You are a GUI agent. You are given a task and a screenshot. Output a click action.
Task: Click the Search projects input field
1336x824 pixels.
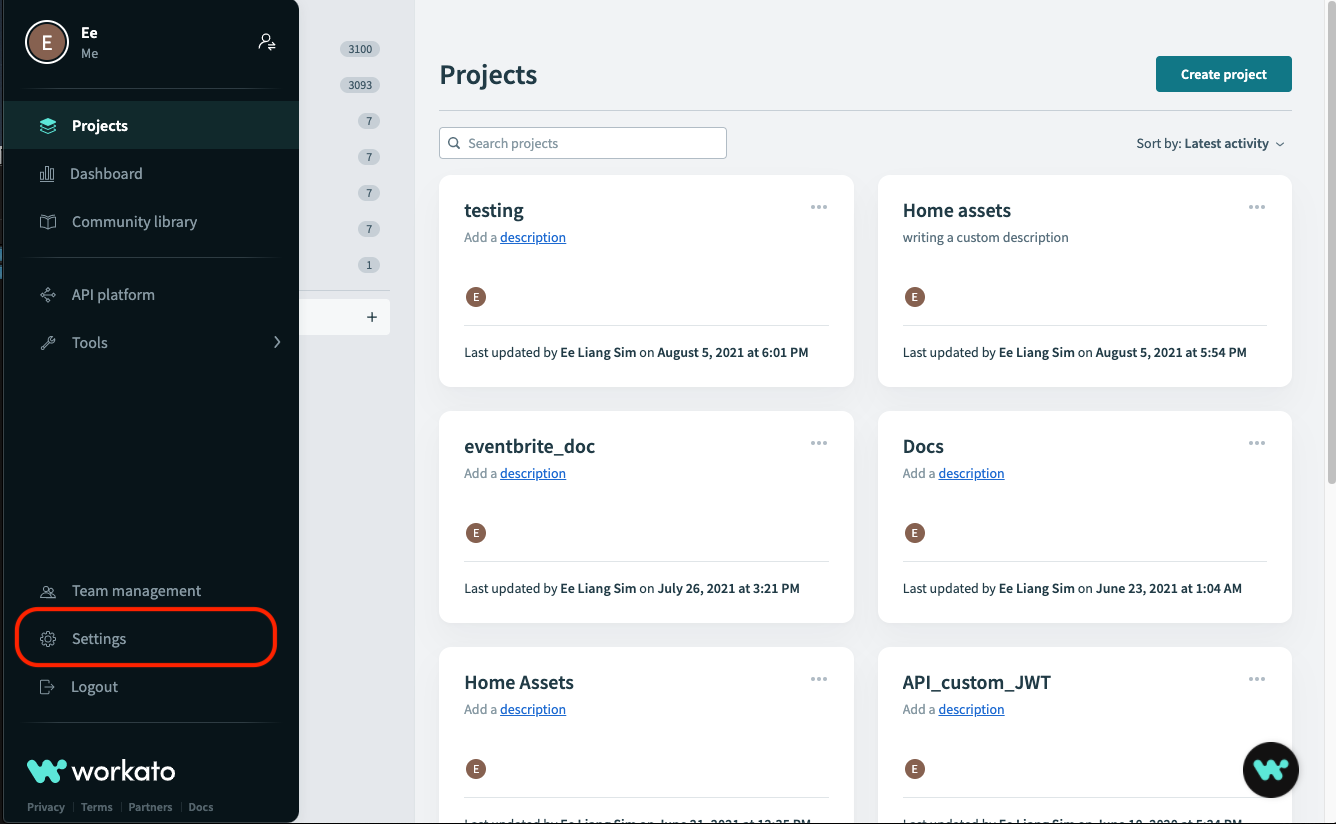tap(582, 143)
